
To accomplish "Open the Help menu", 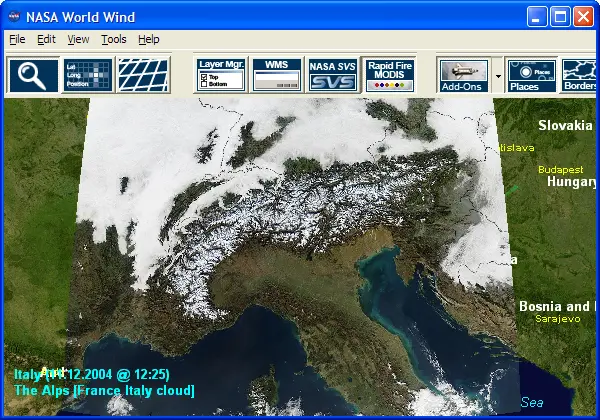I will (x=149, y=39).
